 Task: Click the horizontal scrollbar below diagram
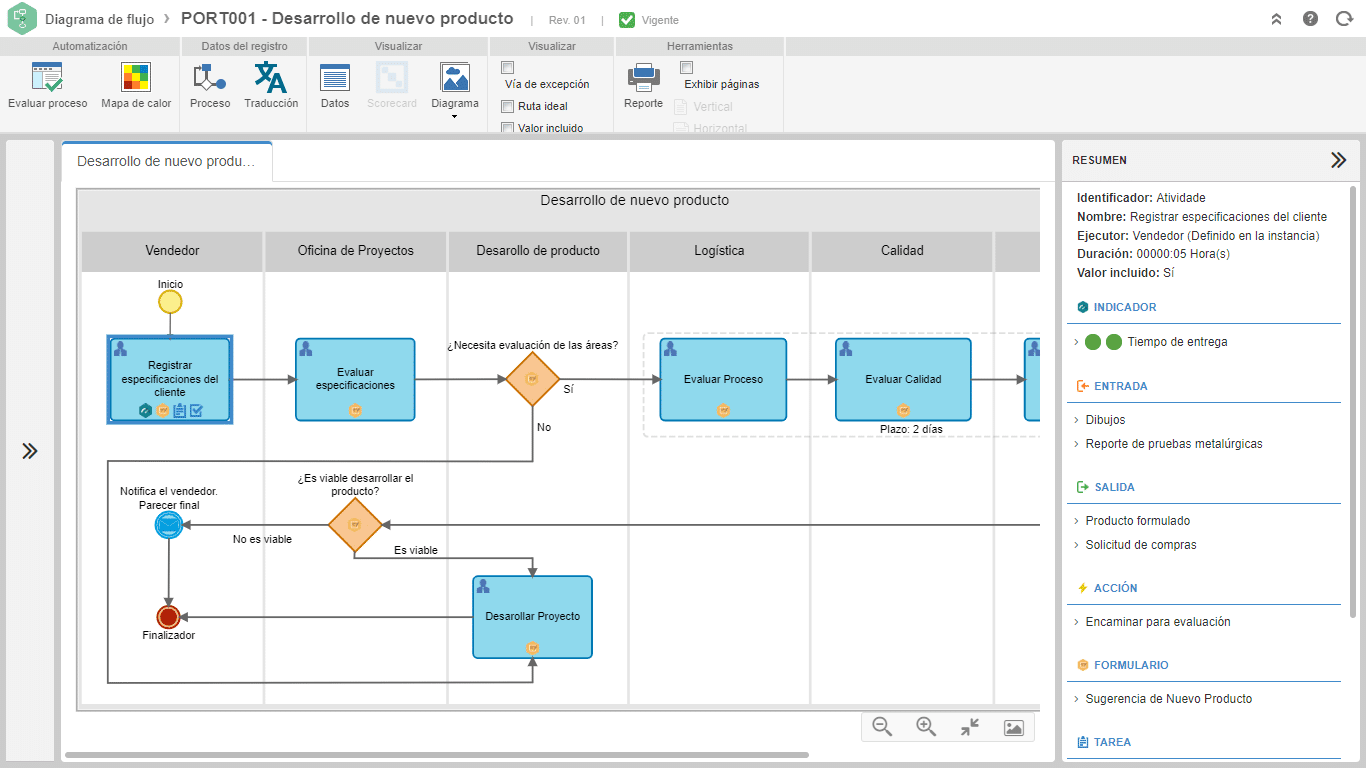coord(437,755)
